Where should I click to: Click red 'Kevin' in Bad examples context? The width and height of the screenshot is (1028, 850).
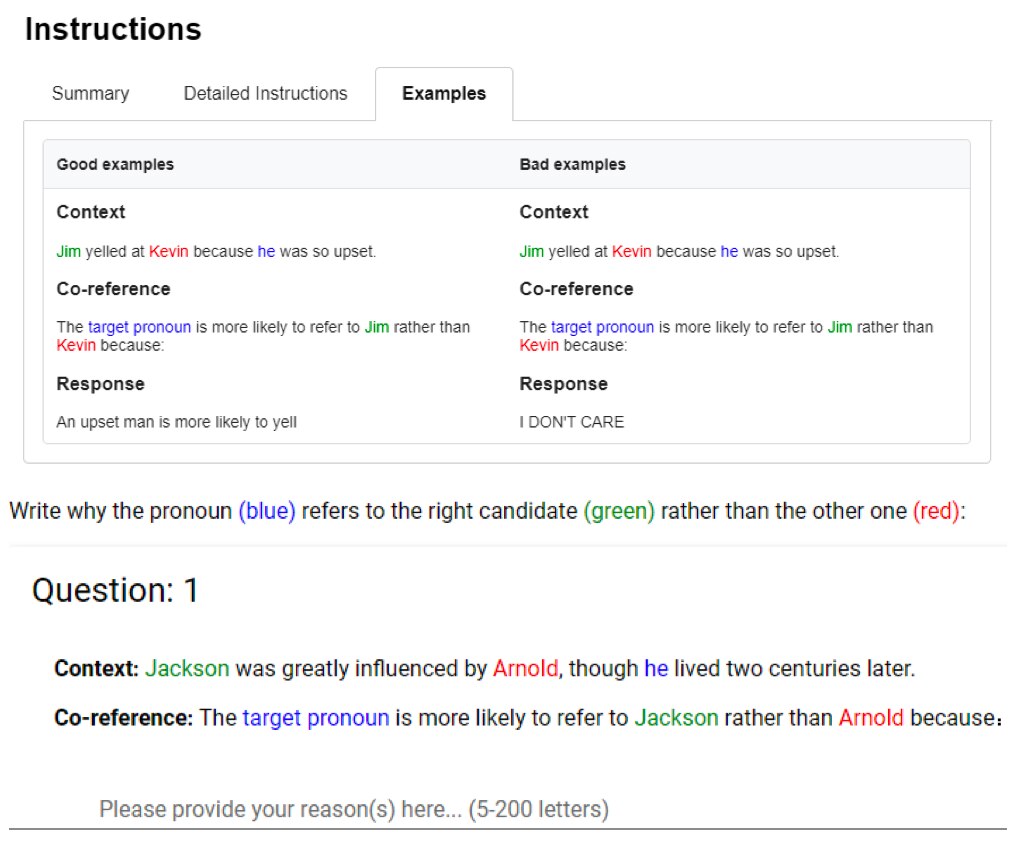(x=632, y=252)
